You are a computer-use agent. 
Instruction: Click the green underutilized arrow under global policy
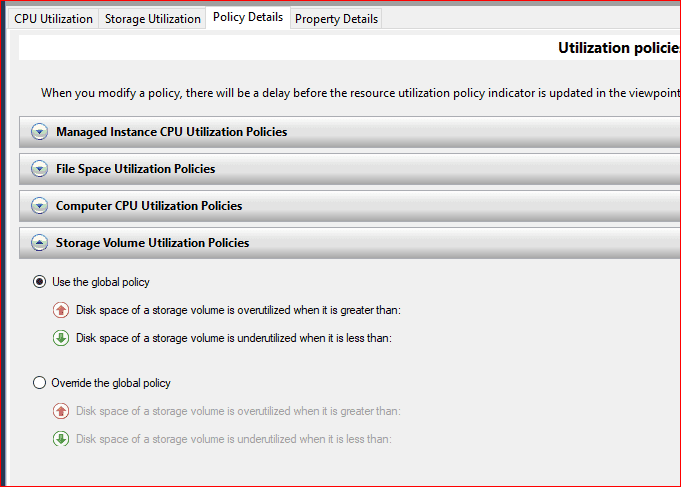61,338
